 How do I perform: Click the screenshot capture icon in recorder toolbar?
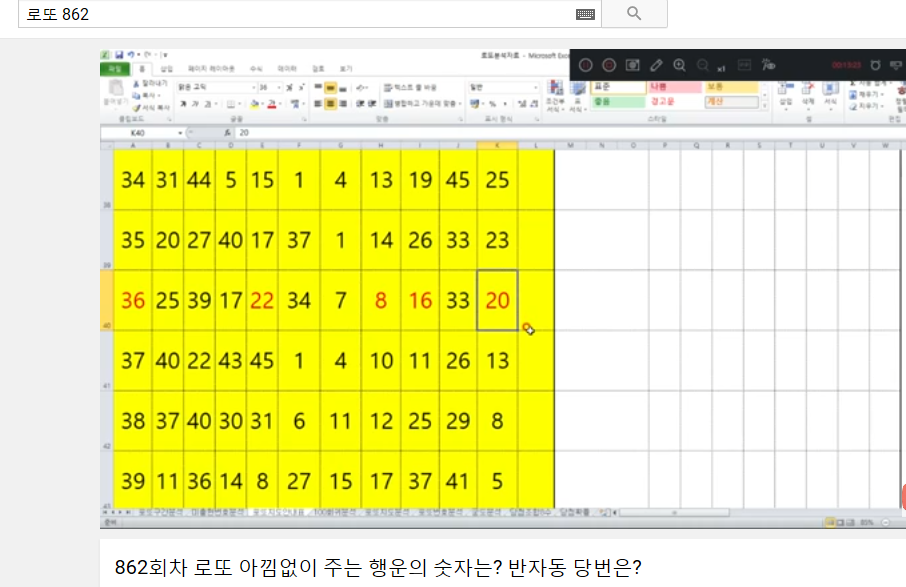[x=632, y=65]
